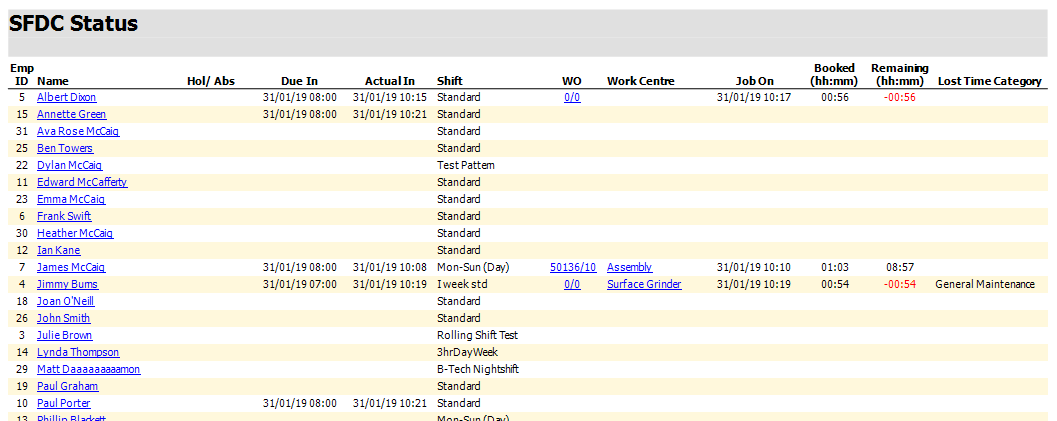The image size is (1057, 421).
Task: Click the red -00:56 remaining value
Action: click(900, 97)
